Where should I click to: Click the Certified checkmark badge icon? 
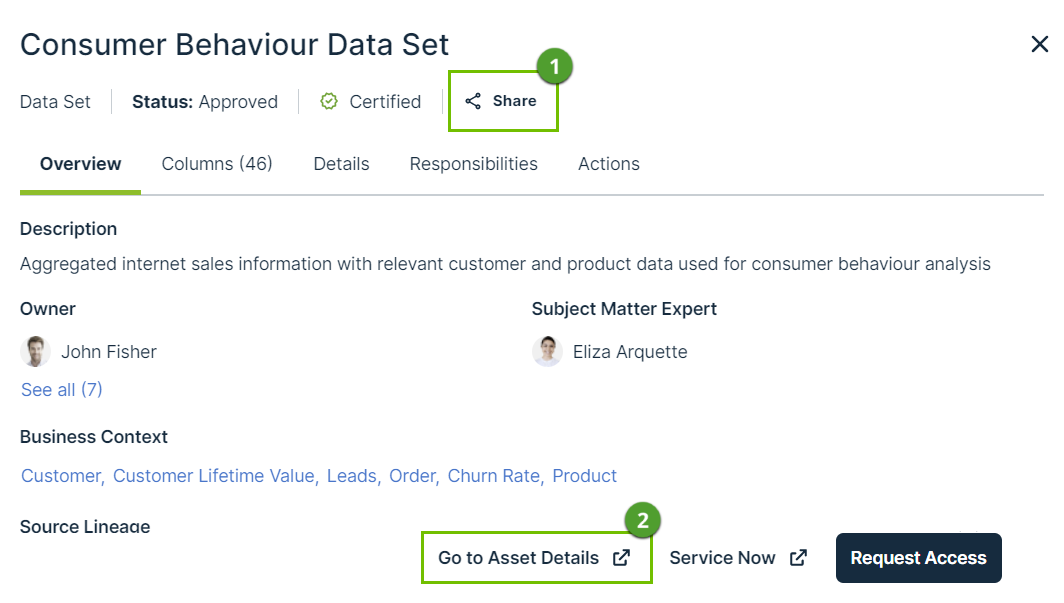click(329, 101)
